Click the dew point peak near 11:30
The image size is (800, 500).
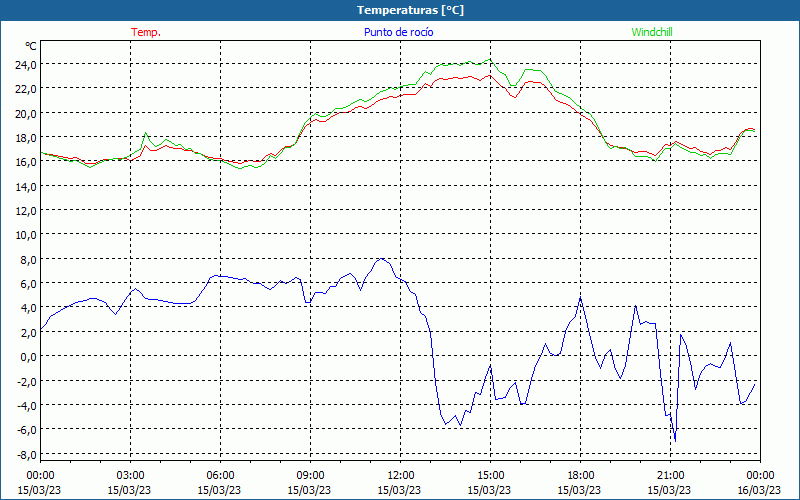tap(381, 259)
